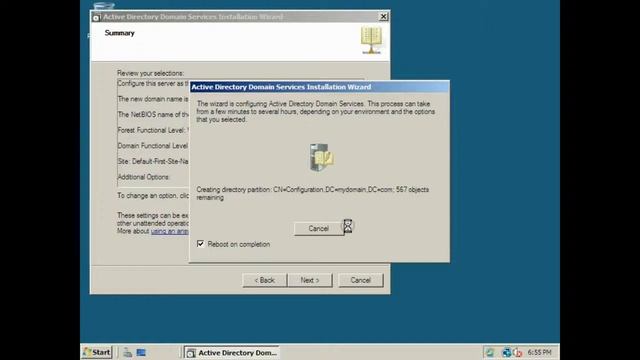
Task: Click the wizard's title bar system icon
Action: pyautogui.click(x=96, y=17)
